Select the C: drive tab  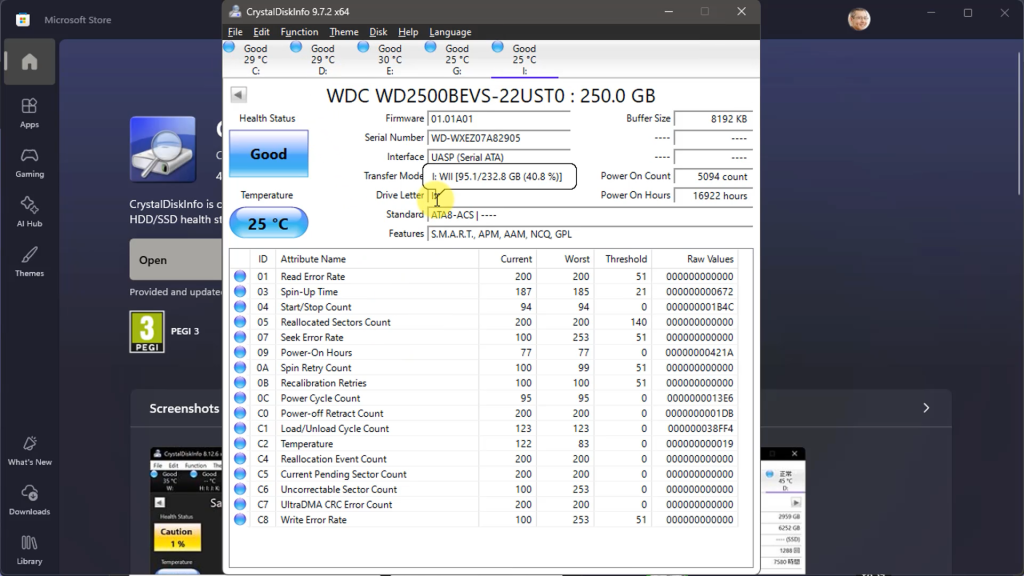[x=255, y=59]
